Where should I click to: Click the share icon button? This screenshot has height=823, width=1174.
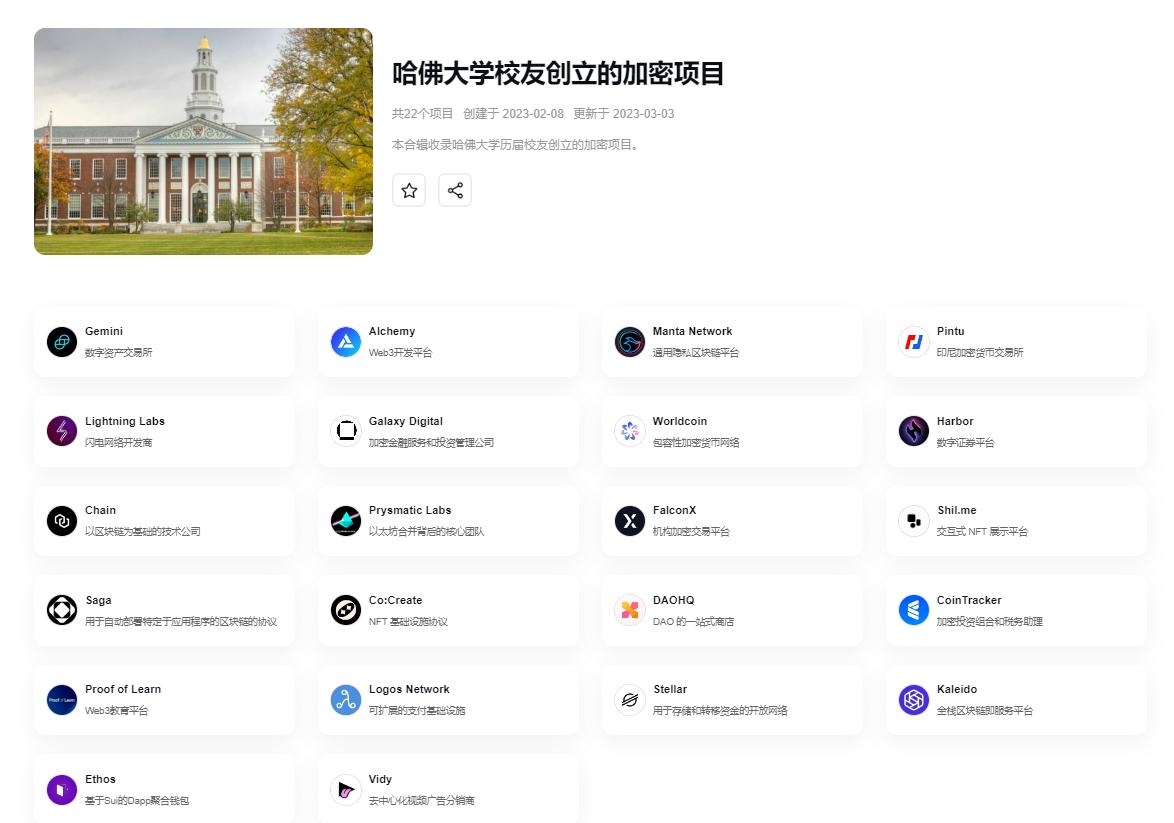tap(455, 190)
